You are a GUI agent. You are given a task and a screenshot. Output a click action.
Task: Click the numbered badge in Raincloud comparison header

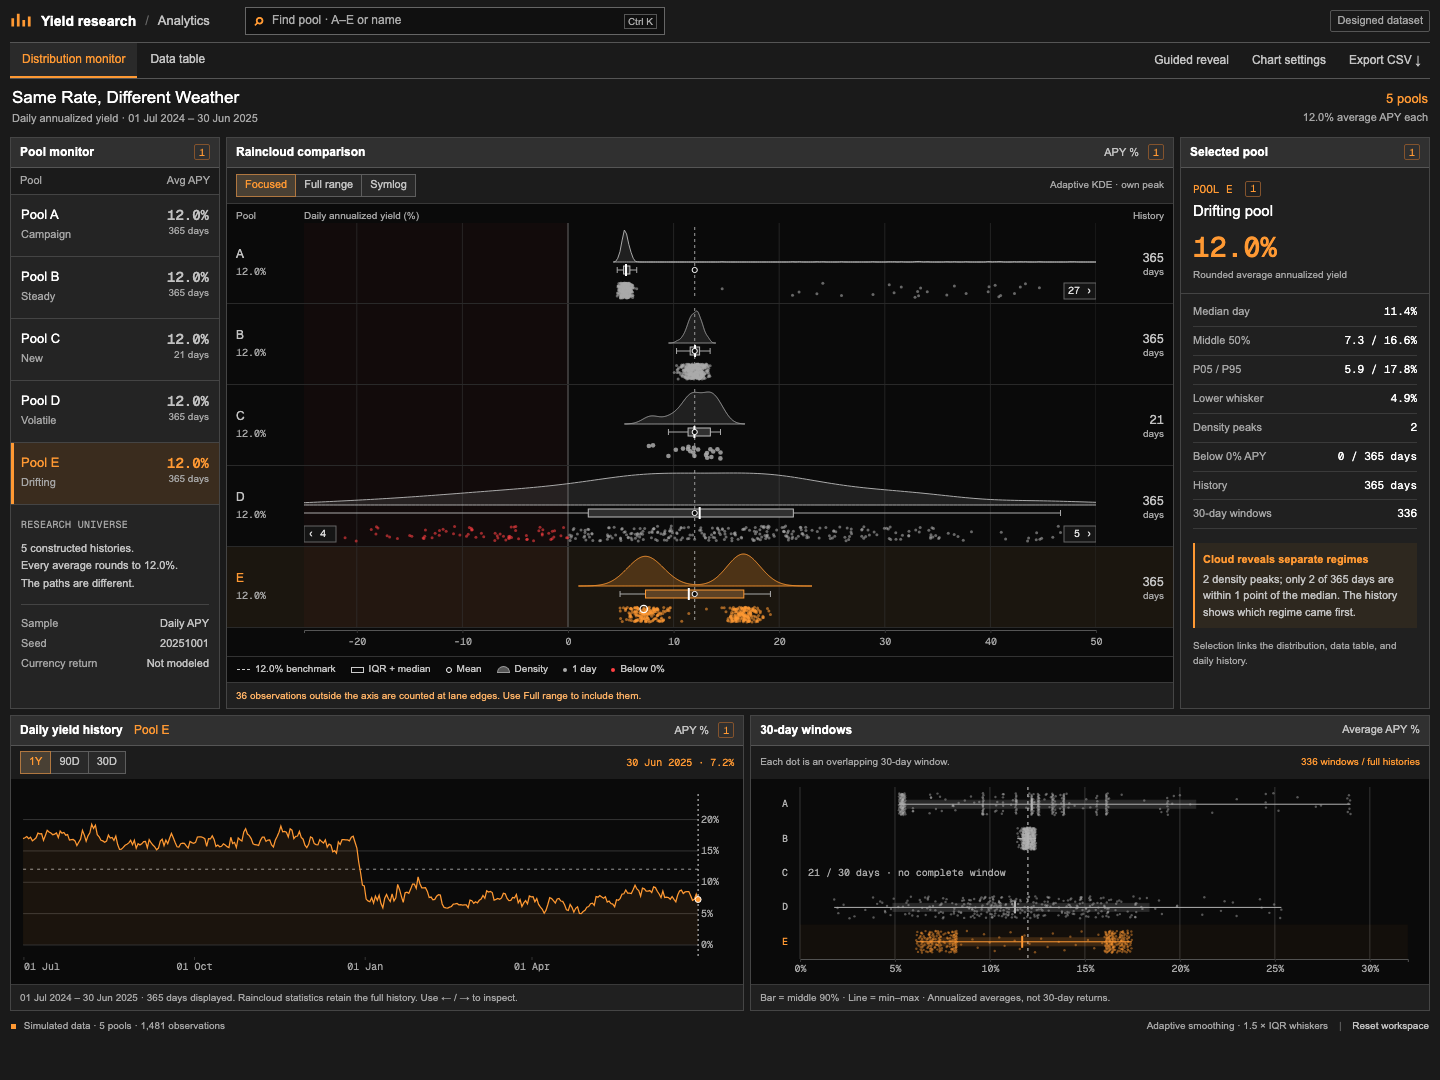1156,152
